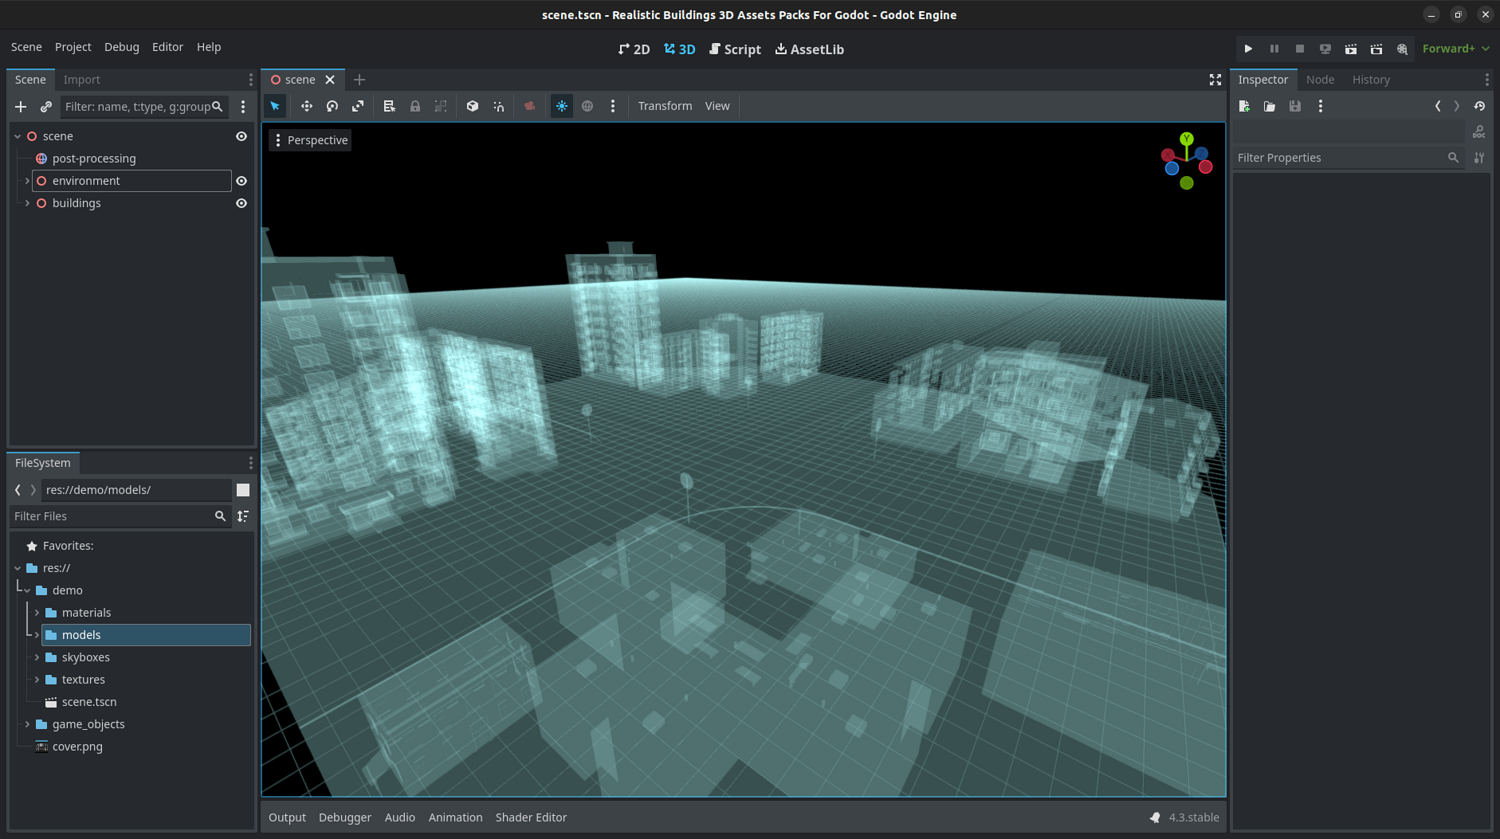Activate the Select Mode arrow tool

[x=275, y=106]
